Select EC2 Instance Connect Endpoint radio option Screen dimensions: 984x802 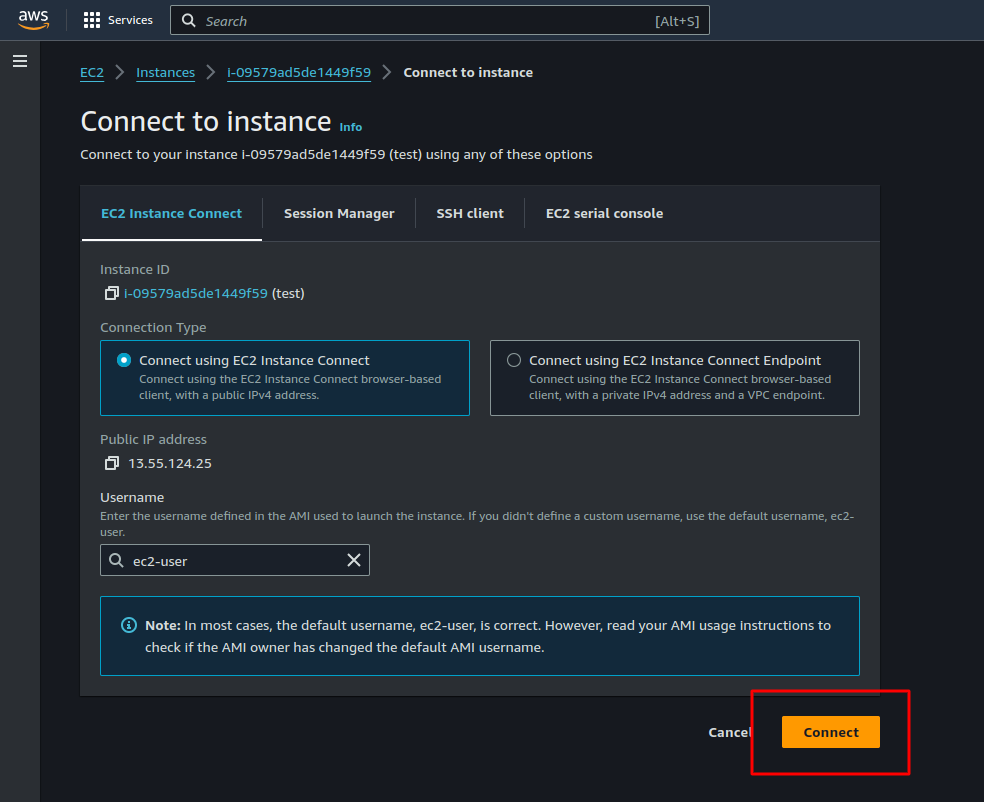(514, 361)
